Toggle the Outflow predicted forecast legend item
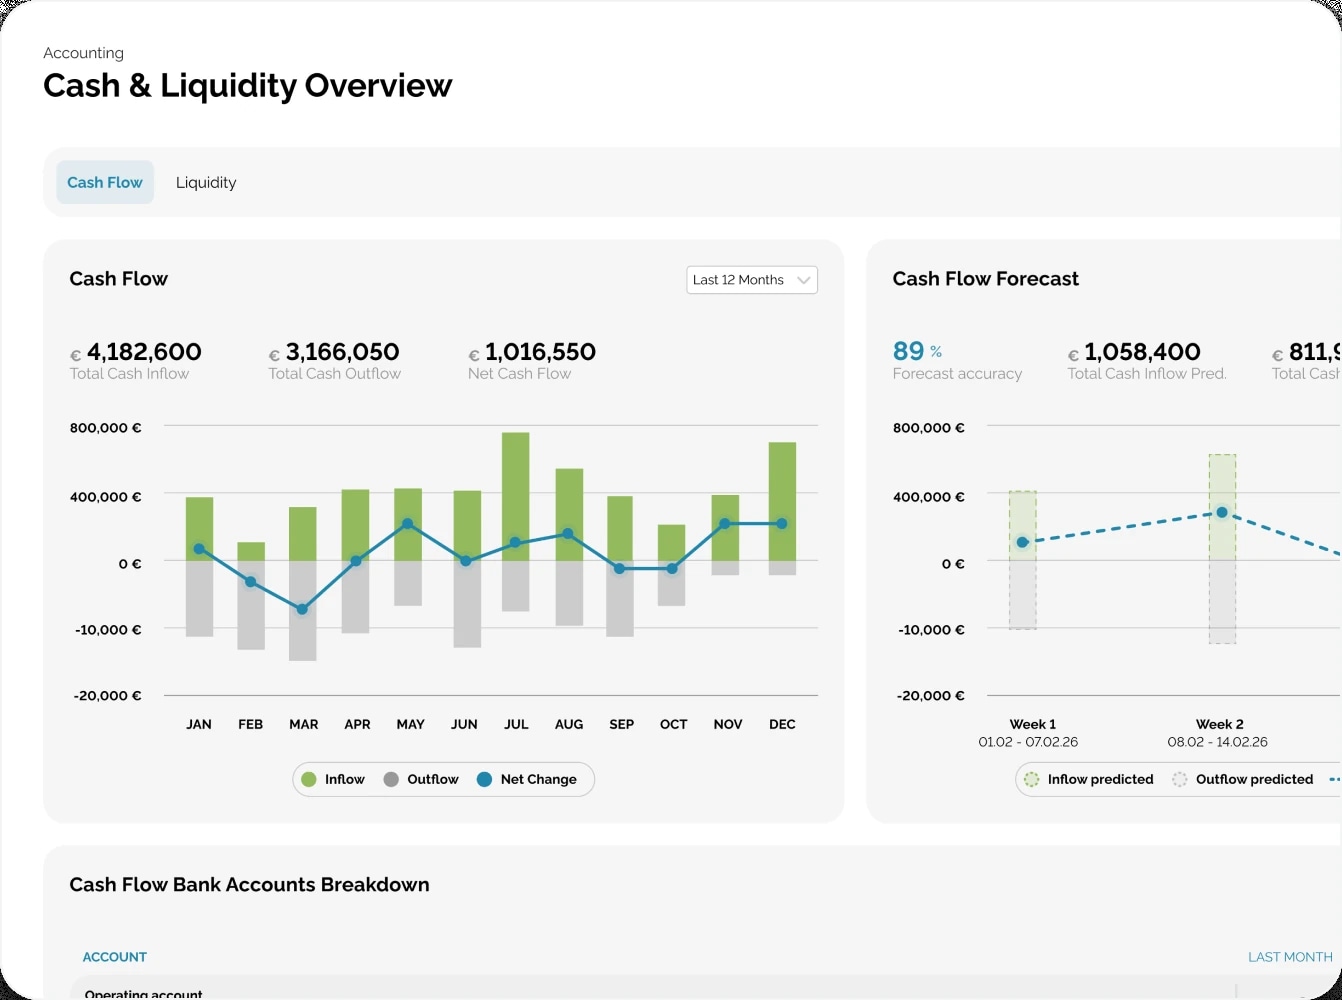Image resolution: width=1342 pixels, height=1000 pixels. (1243, 779)
